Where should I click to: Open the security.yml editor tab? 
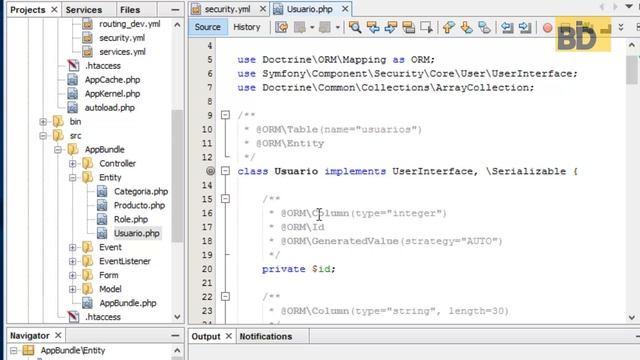[228, 9]
